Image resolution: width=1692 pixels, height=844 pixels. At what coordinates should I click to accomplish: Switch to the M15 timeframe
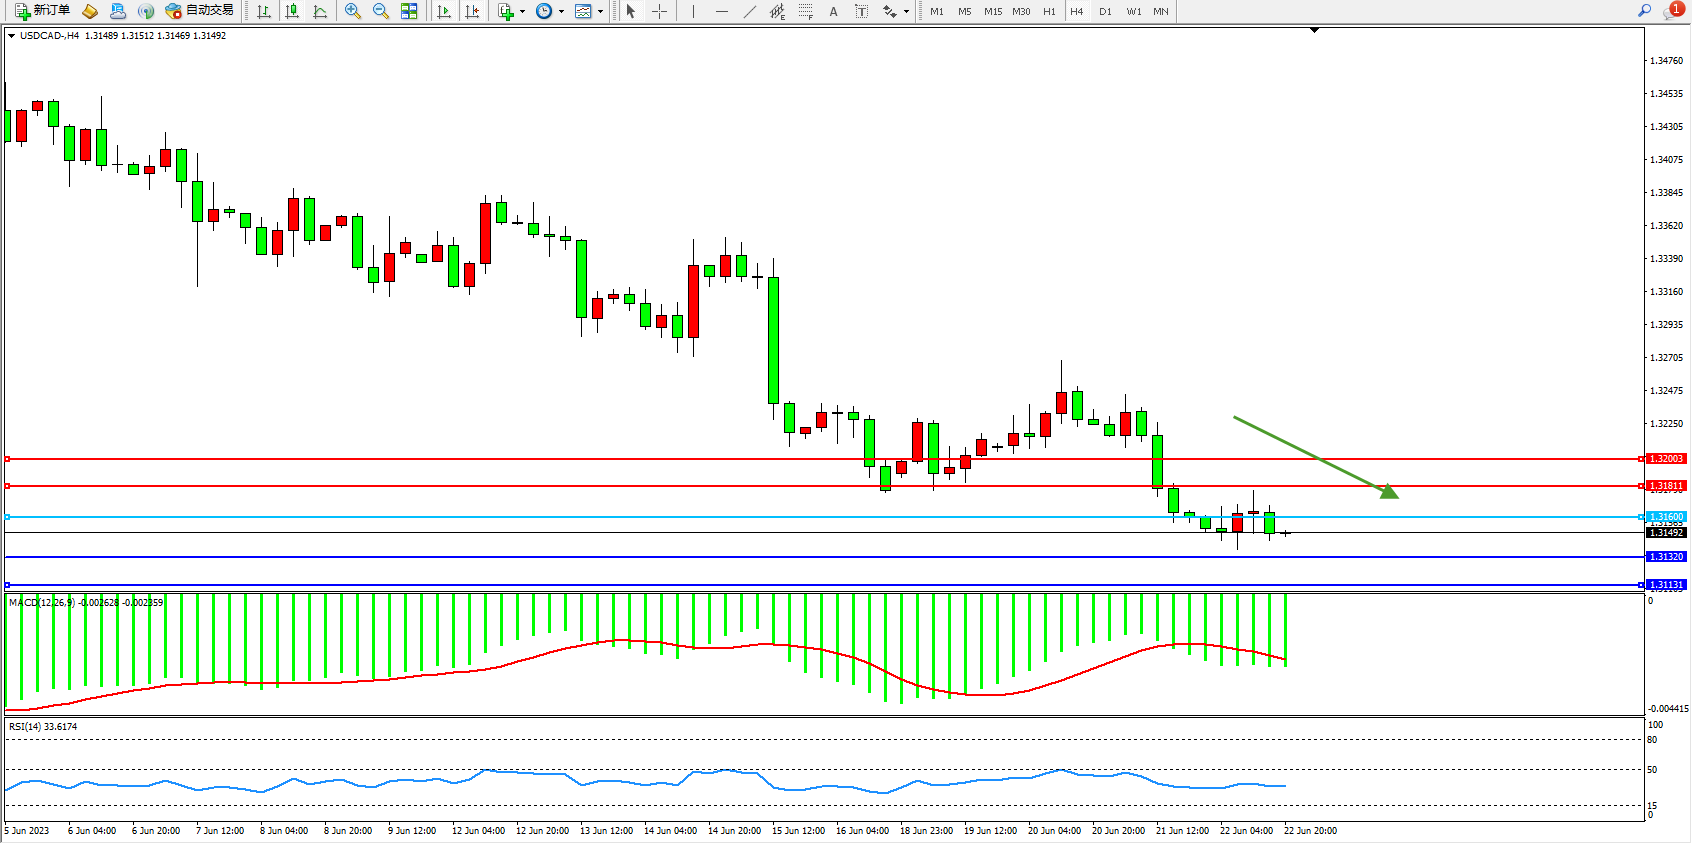[x=992, y=12]
